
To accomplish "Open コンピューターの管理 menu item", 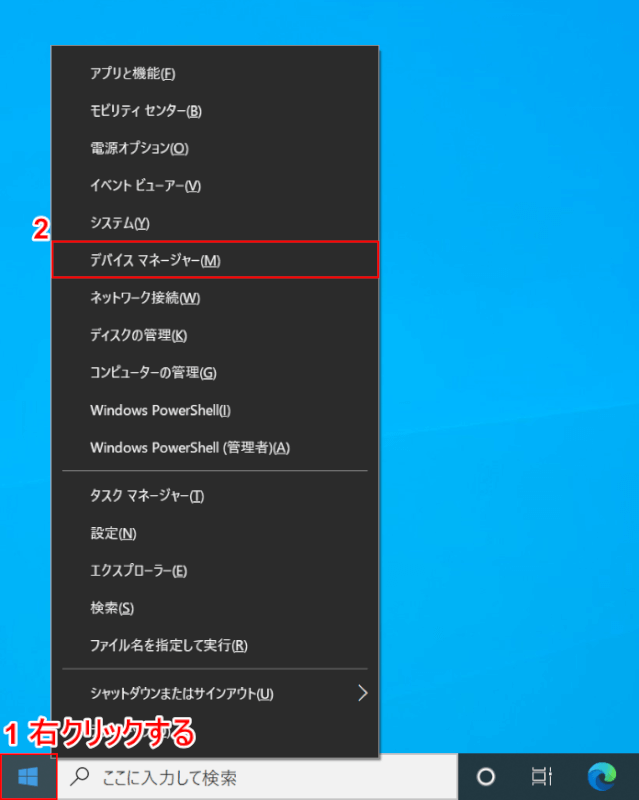I will (x=153, y=372).
